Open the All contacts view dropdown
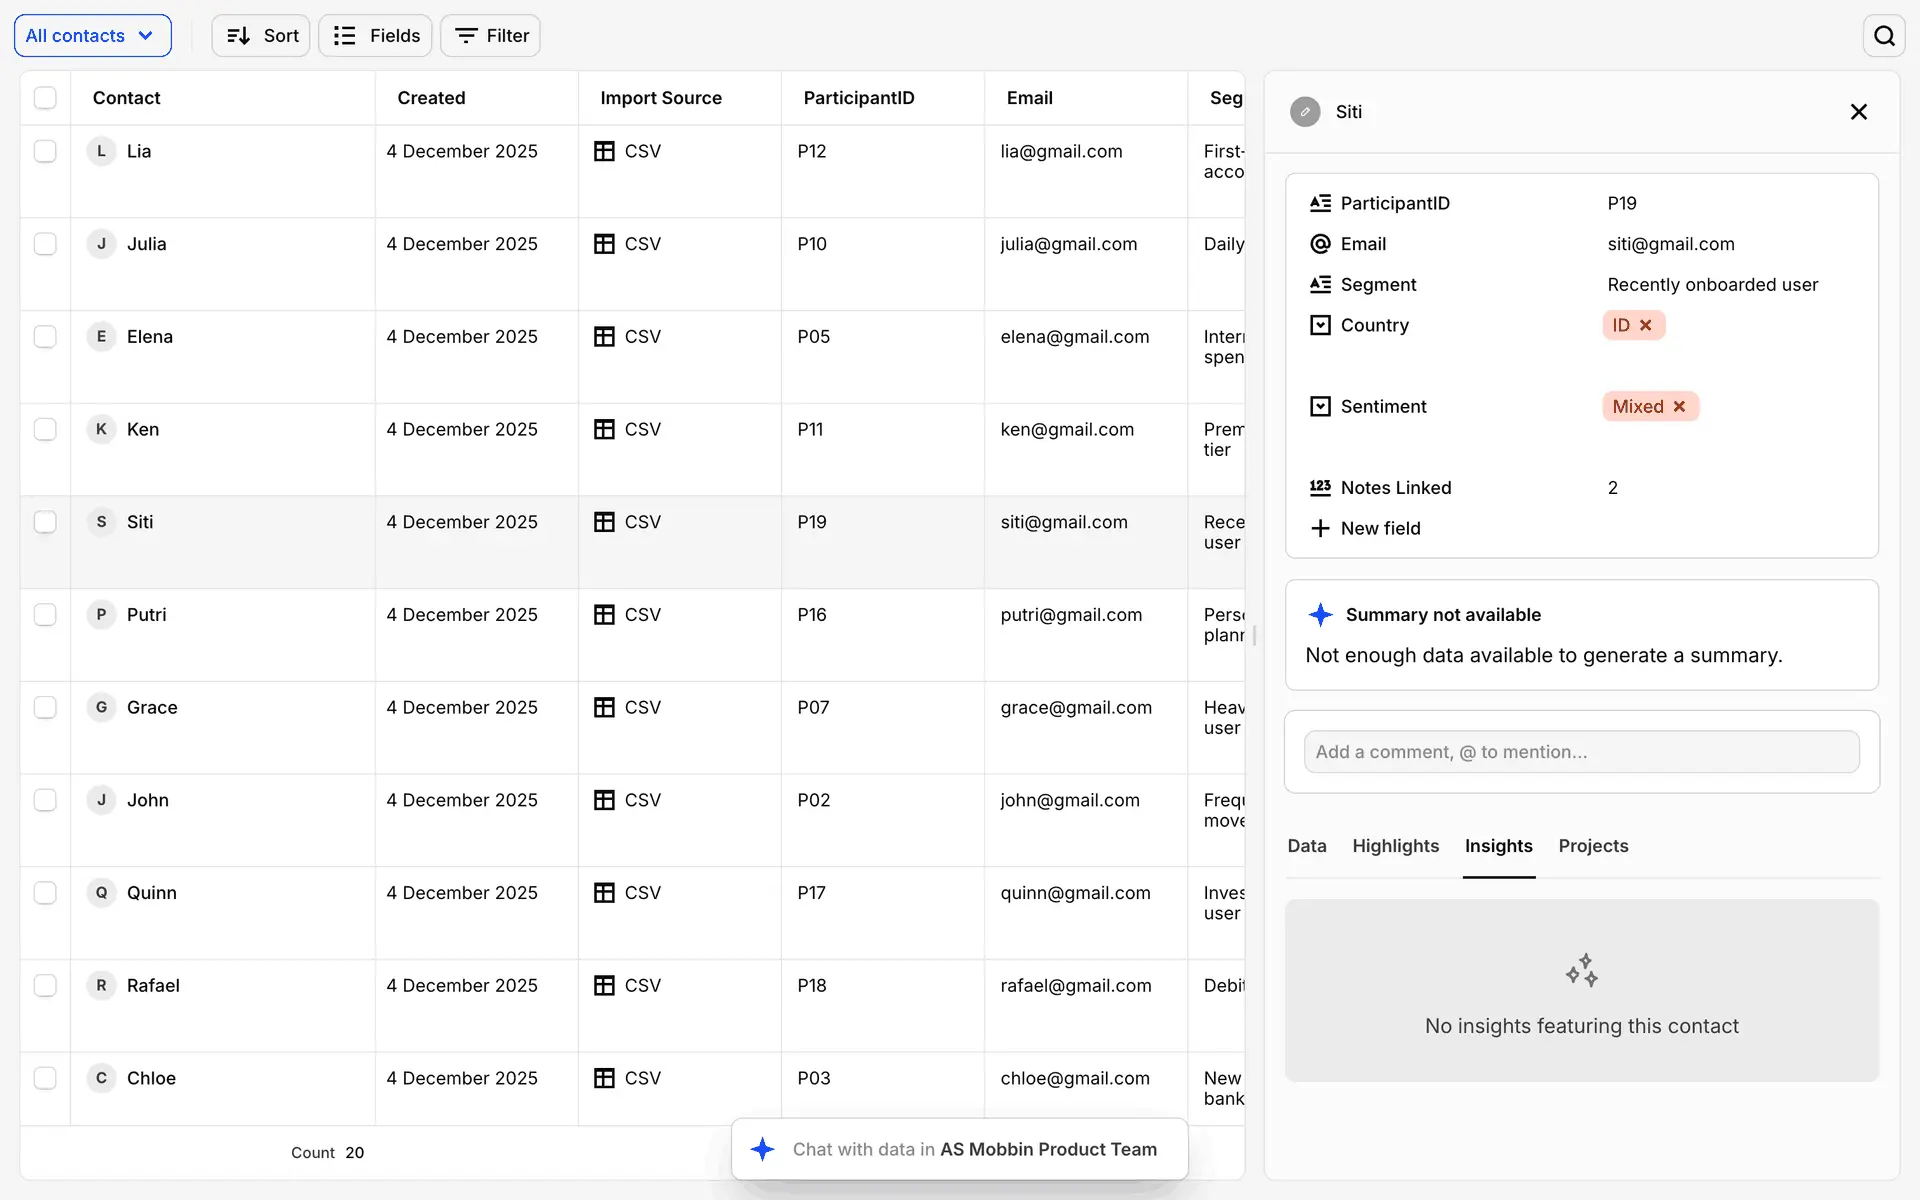This screenshot has height=1200, width=1920. (x=92, y=36)
